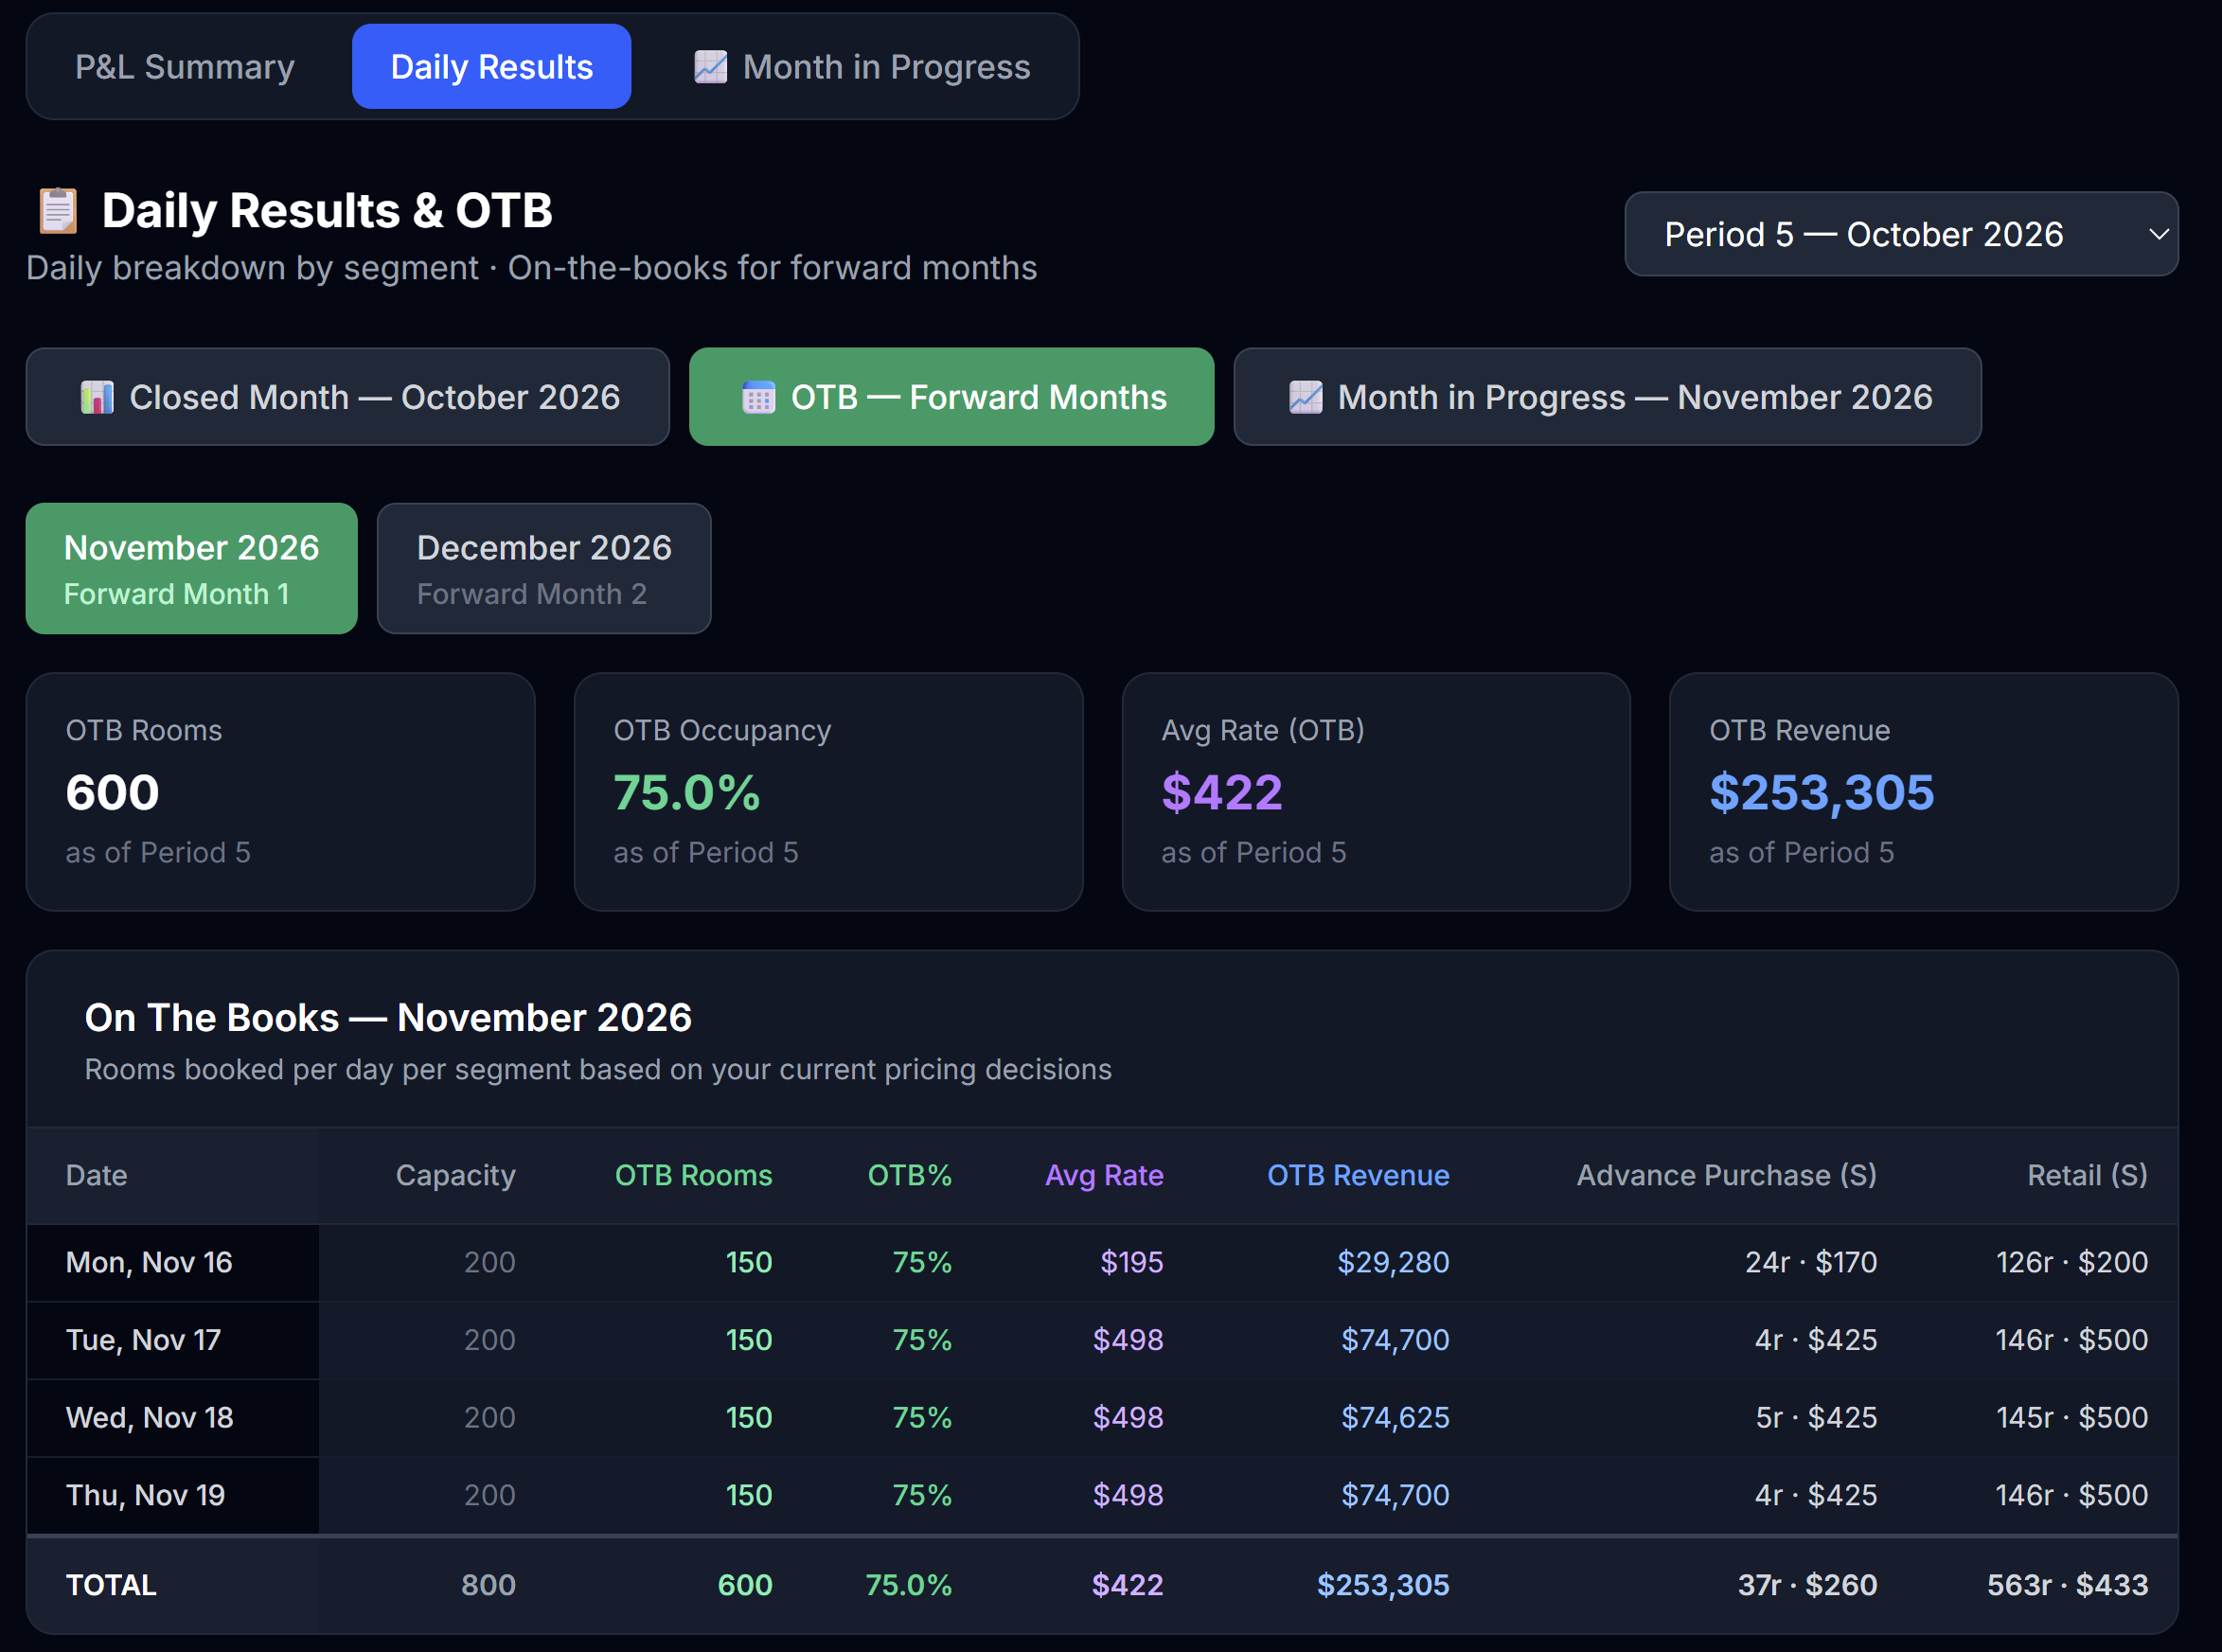Image resolution: width=2222 pixels, height=1652 pixels.
Task: Click the chevron arrow on period selector
Action: pyautogui.click(x=2158, y=234)
